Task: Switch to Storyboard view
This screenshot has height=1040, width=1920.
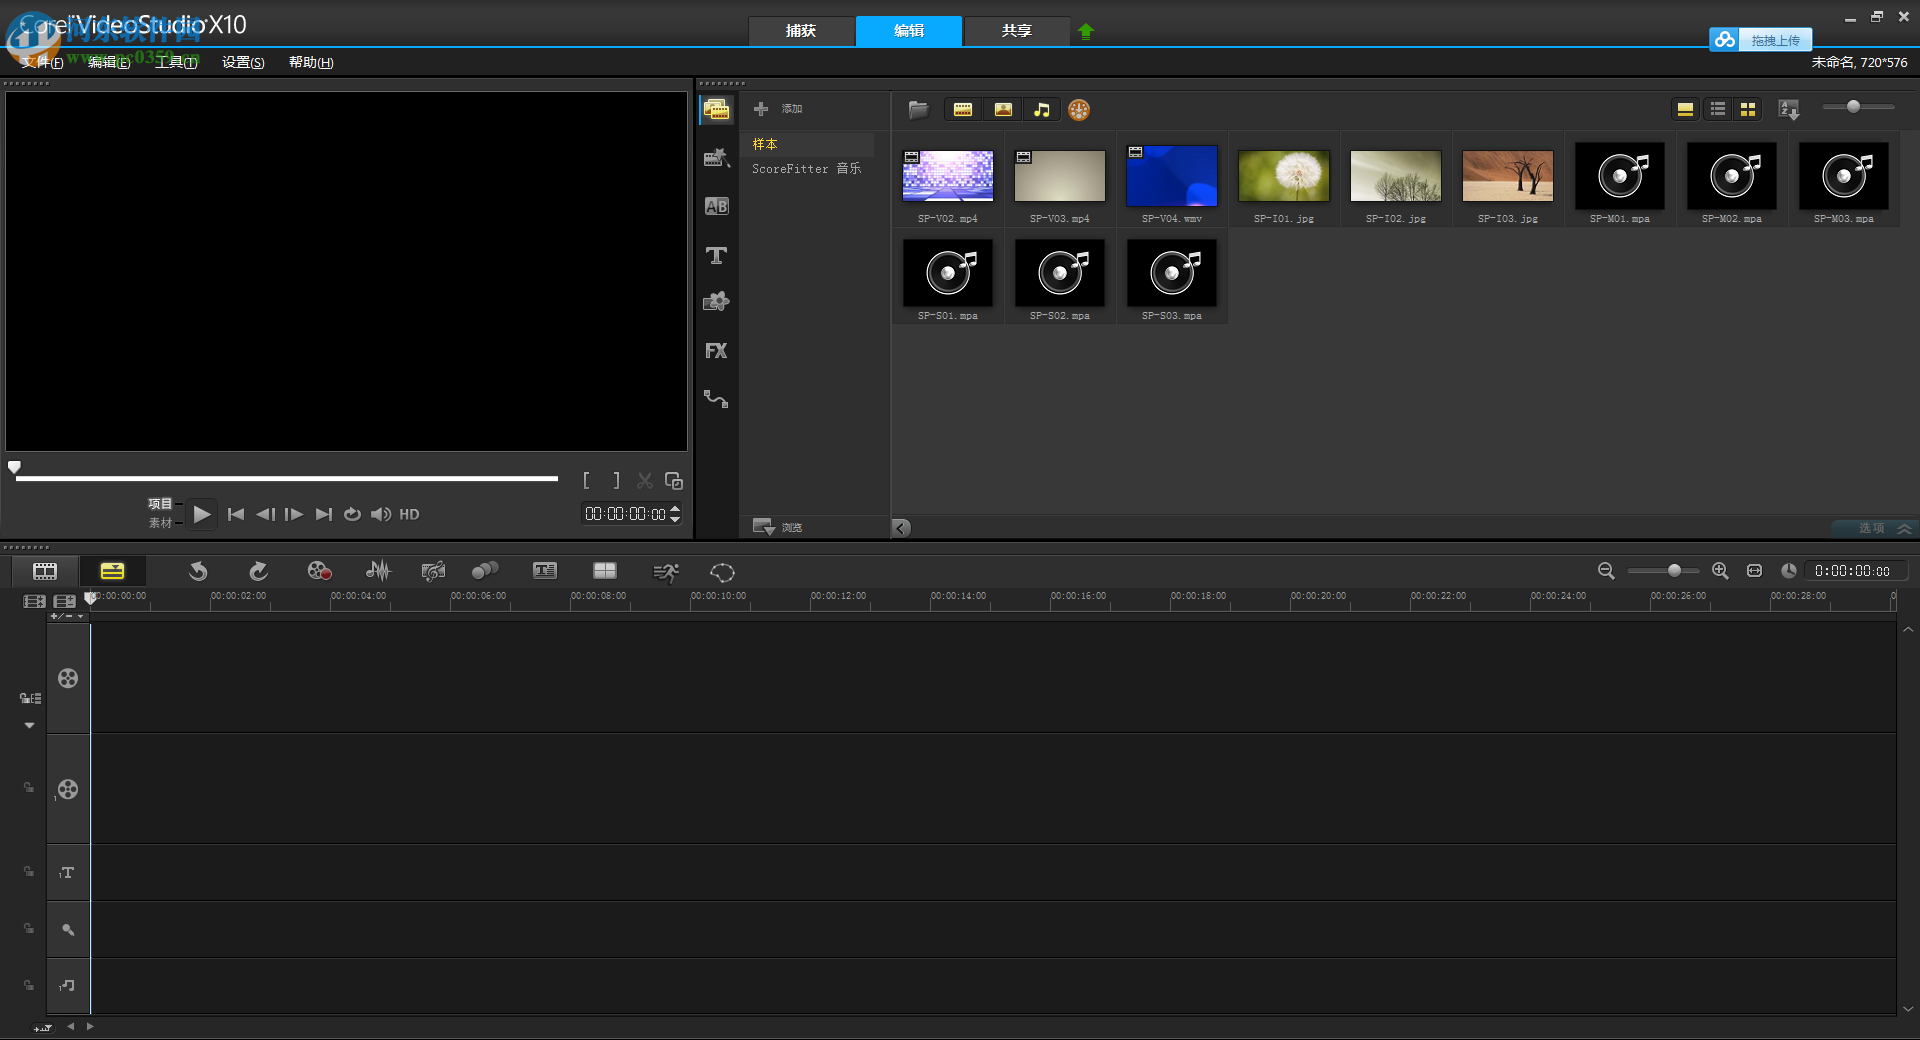Action: pyautogui.click(x=45, y=571)
